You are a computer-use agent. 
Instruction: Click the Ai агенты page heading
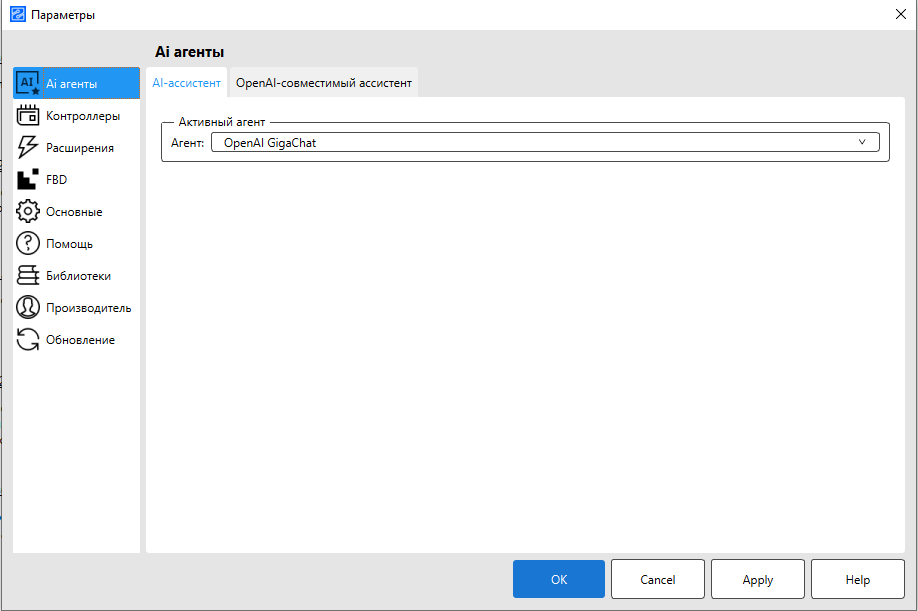pyautogui.click(x=189, y=52)
